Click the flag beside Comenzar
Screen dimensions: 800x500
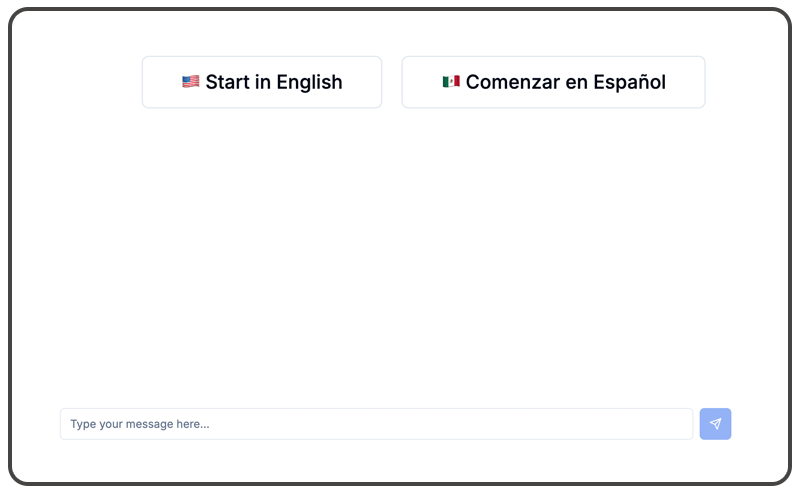click(x=451, y=82)
